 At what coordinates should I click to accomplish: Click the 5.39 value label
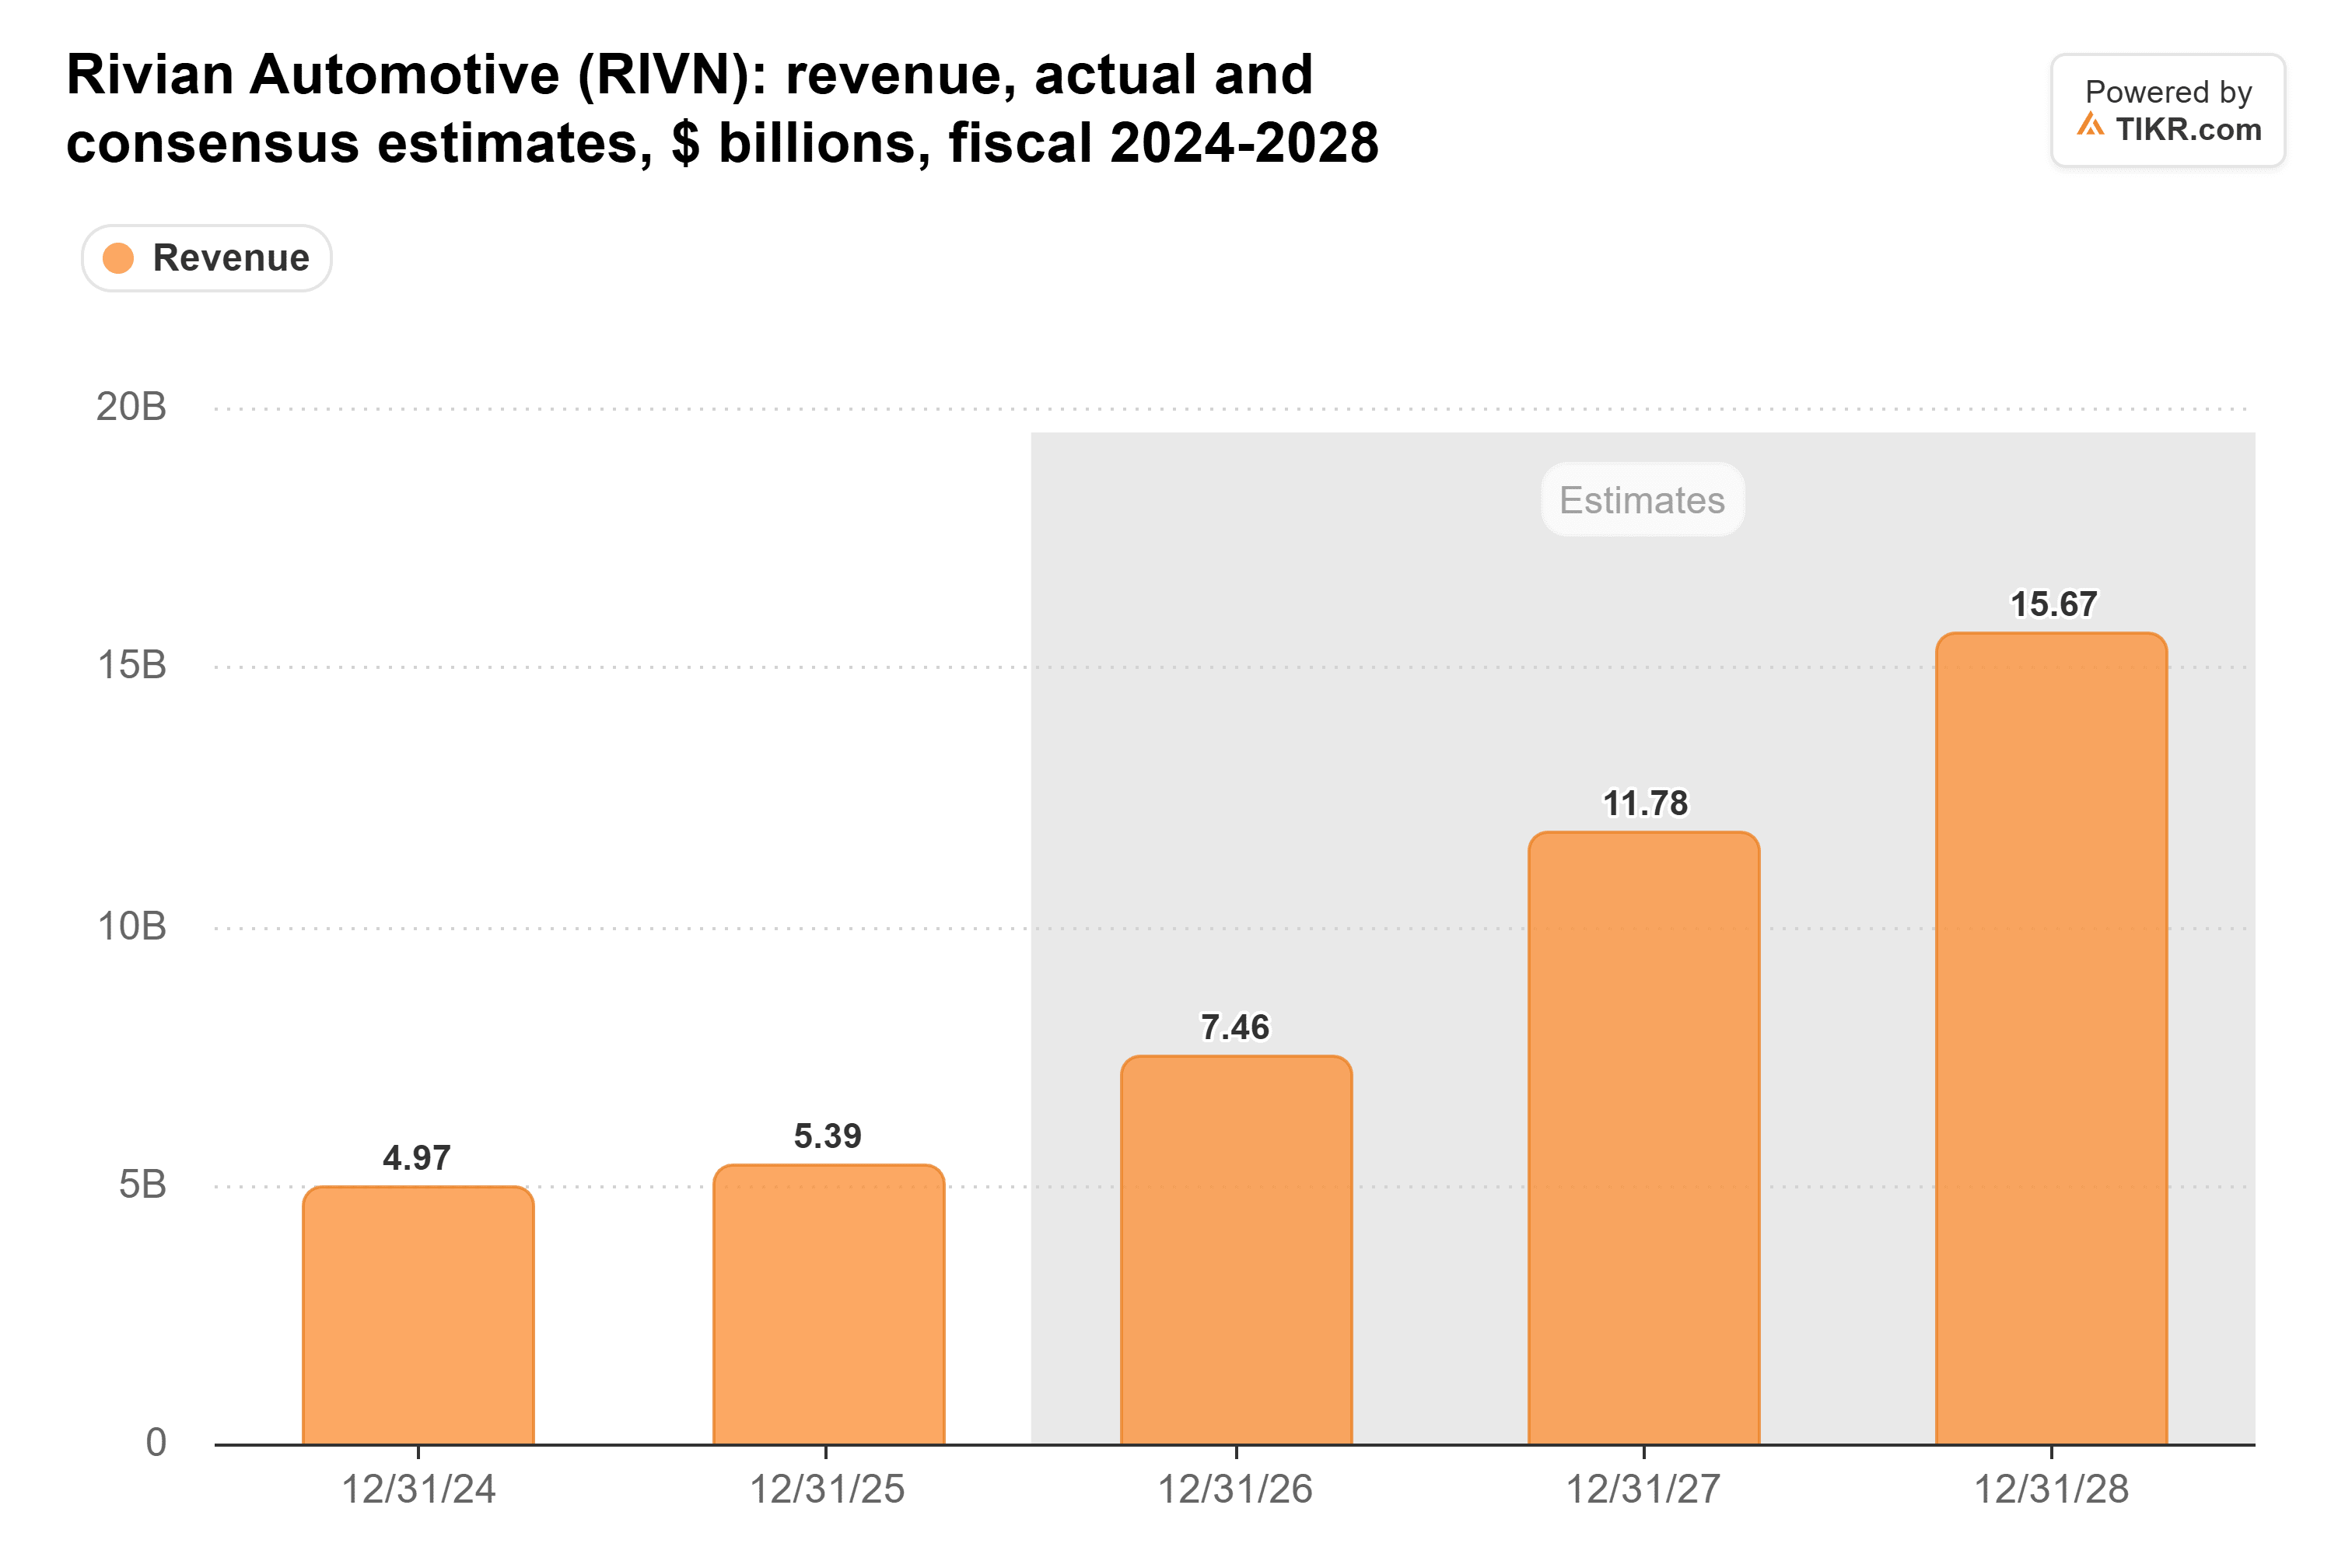pos(827,1136)
